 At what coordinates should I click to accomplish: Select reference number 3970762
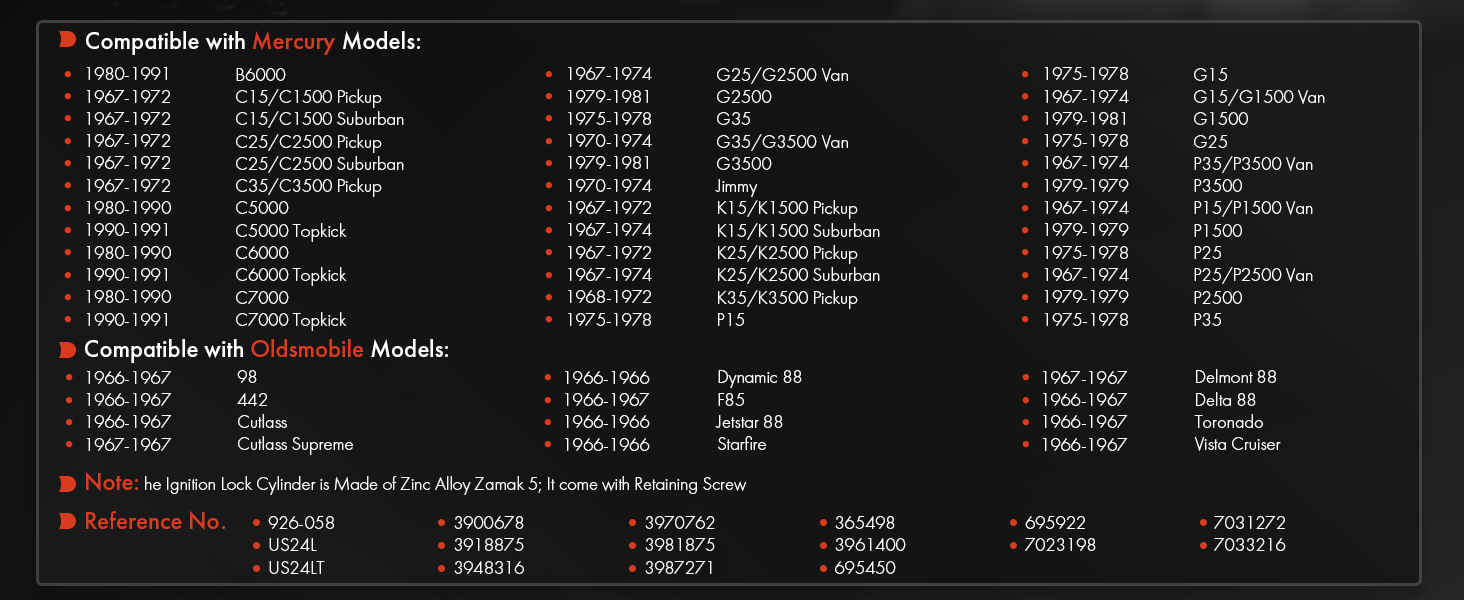point(680,523)
